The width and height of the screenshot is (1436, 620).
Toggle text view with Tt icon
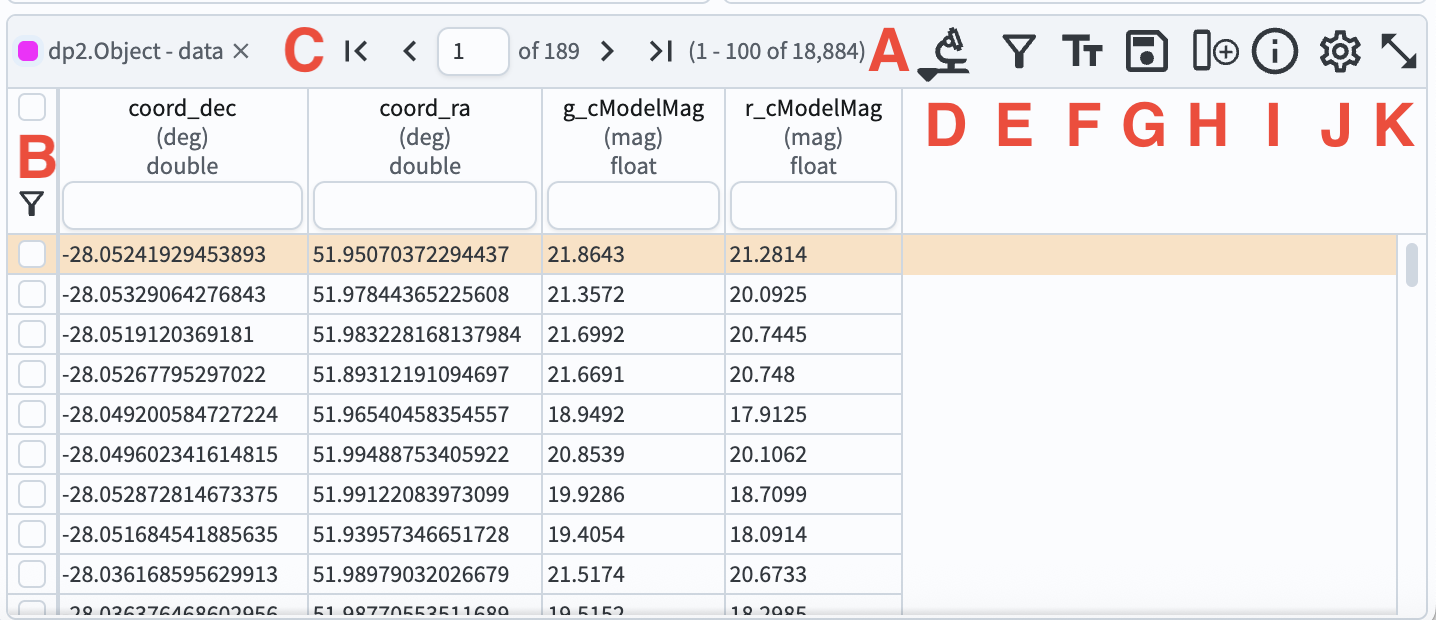(x=1081, y=52)
